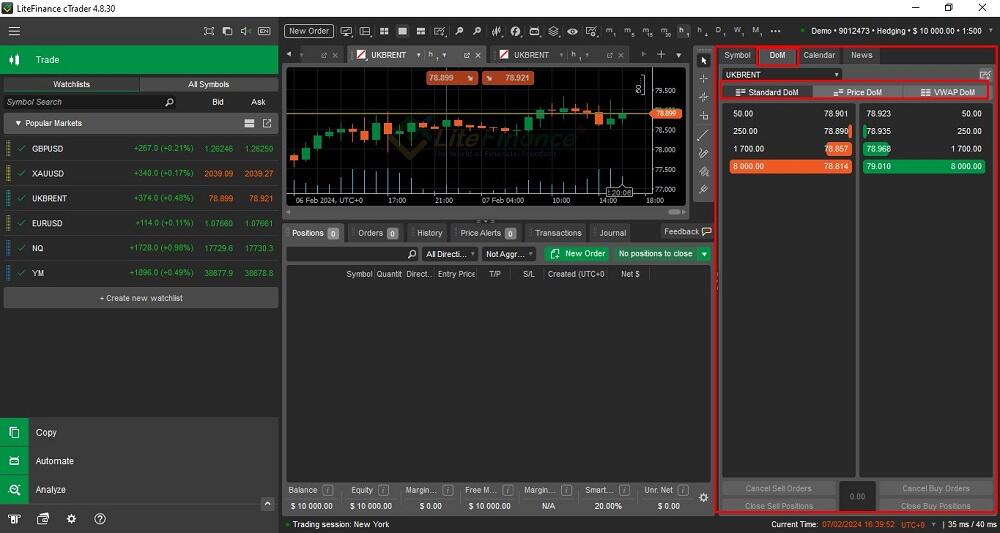Screen dimensions: 1000x533
Task: Select the EURUSD watchlist row
Action: coord(141,223)
